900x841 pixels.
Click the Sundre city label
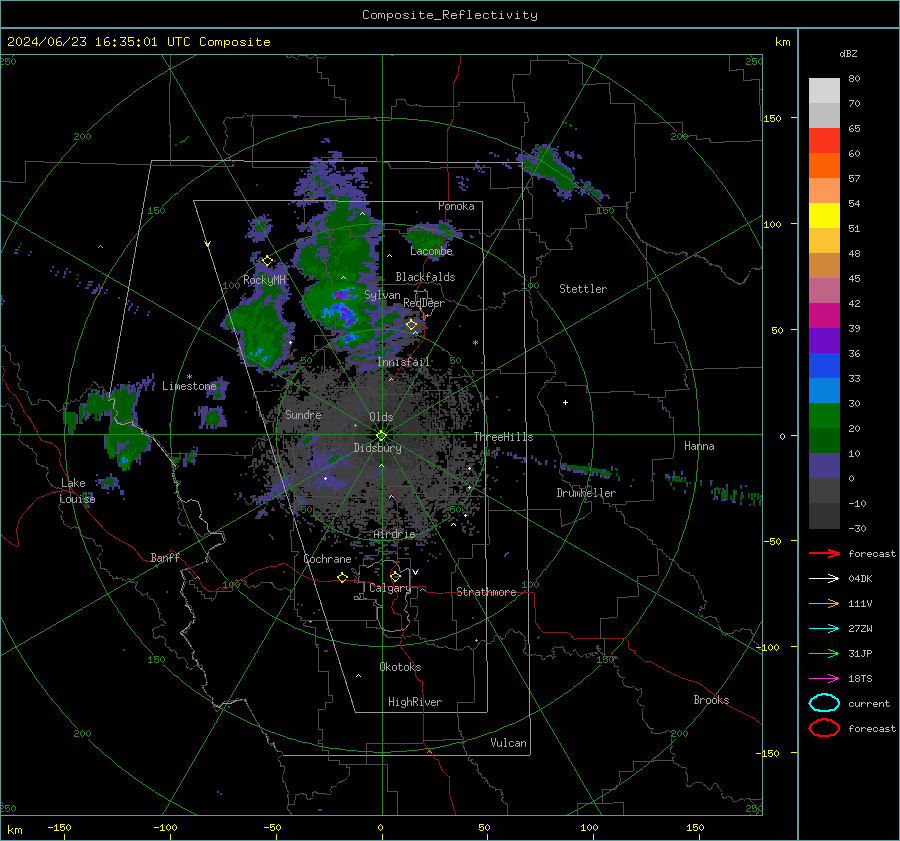(303, 414)
